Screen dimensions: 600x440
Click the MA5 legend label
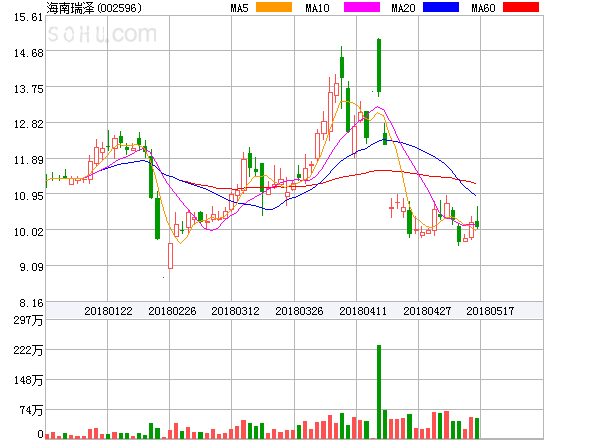[x=239, y=8]
